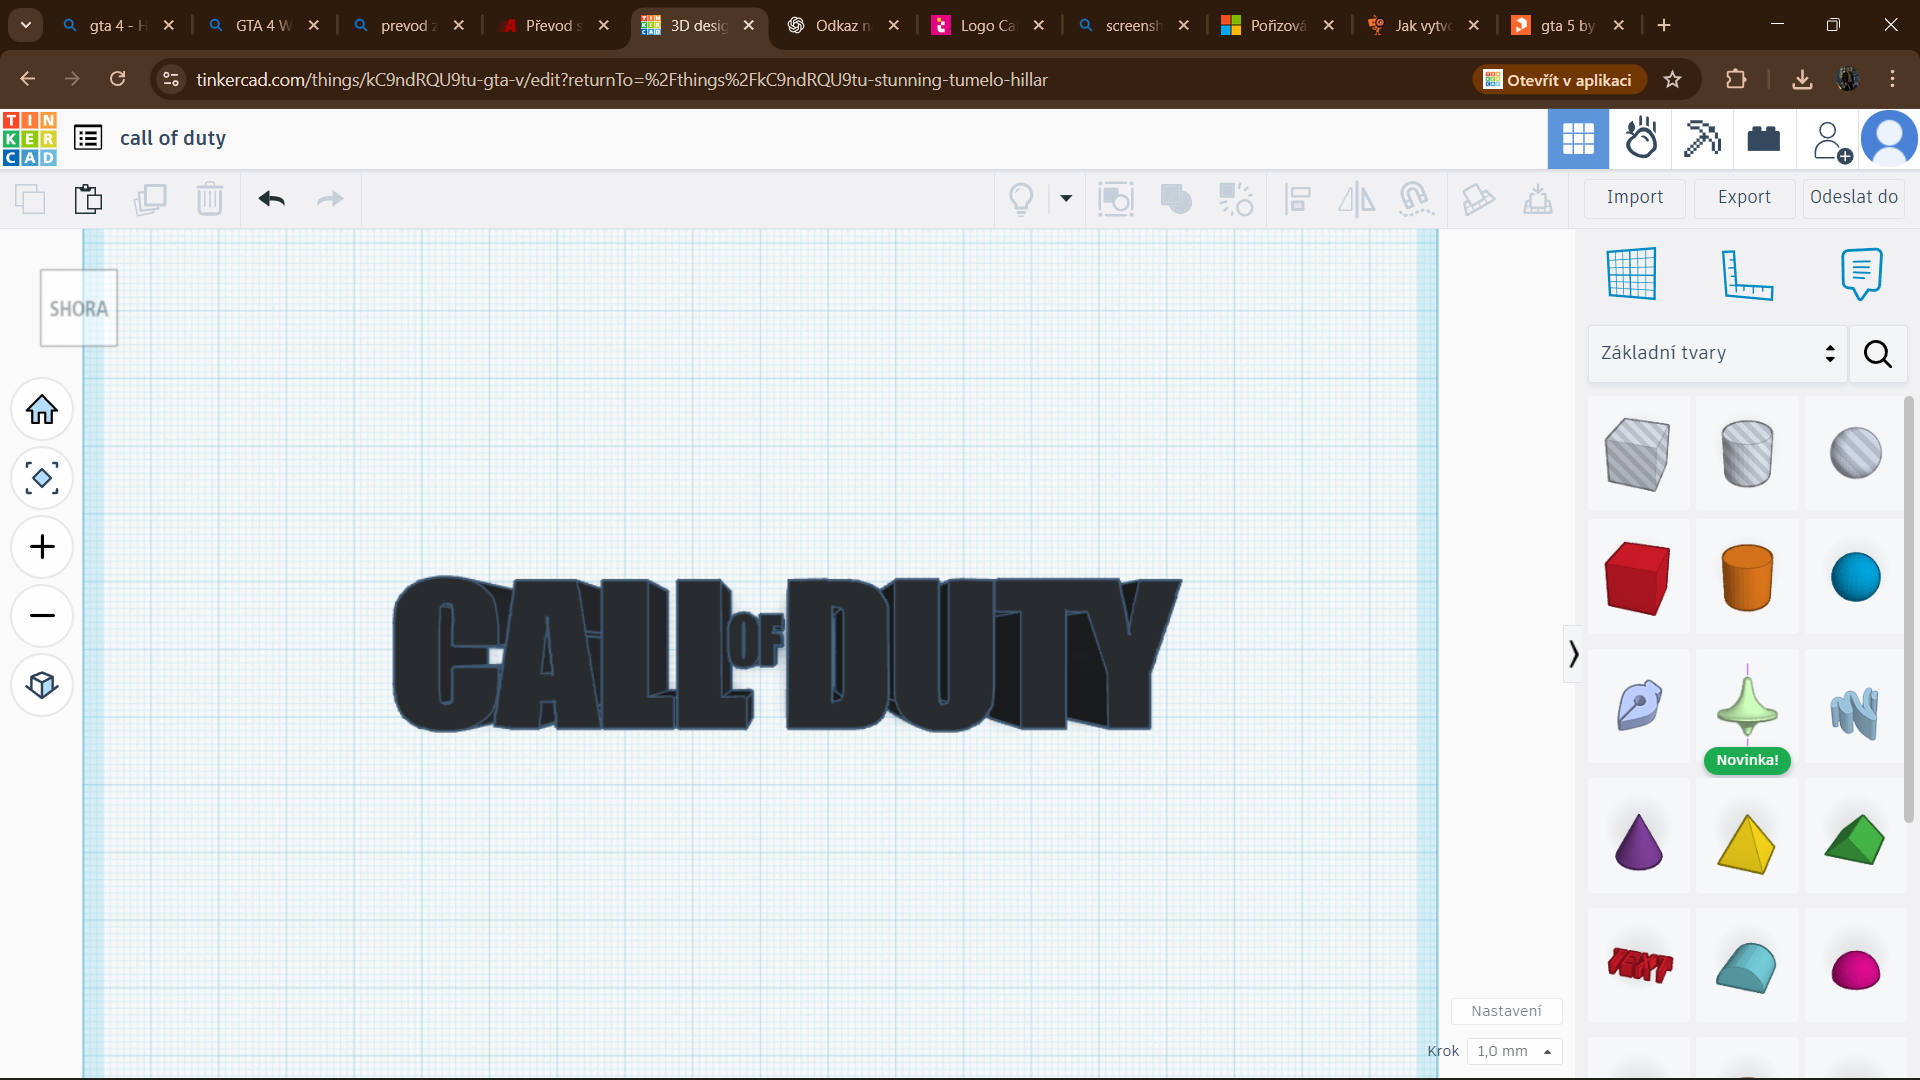Select the yellow pyramid shape

[x=1746, y=844]
